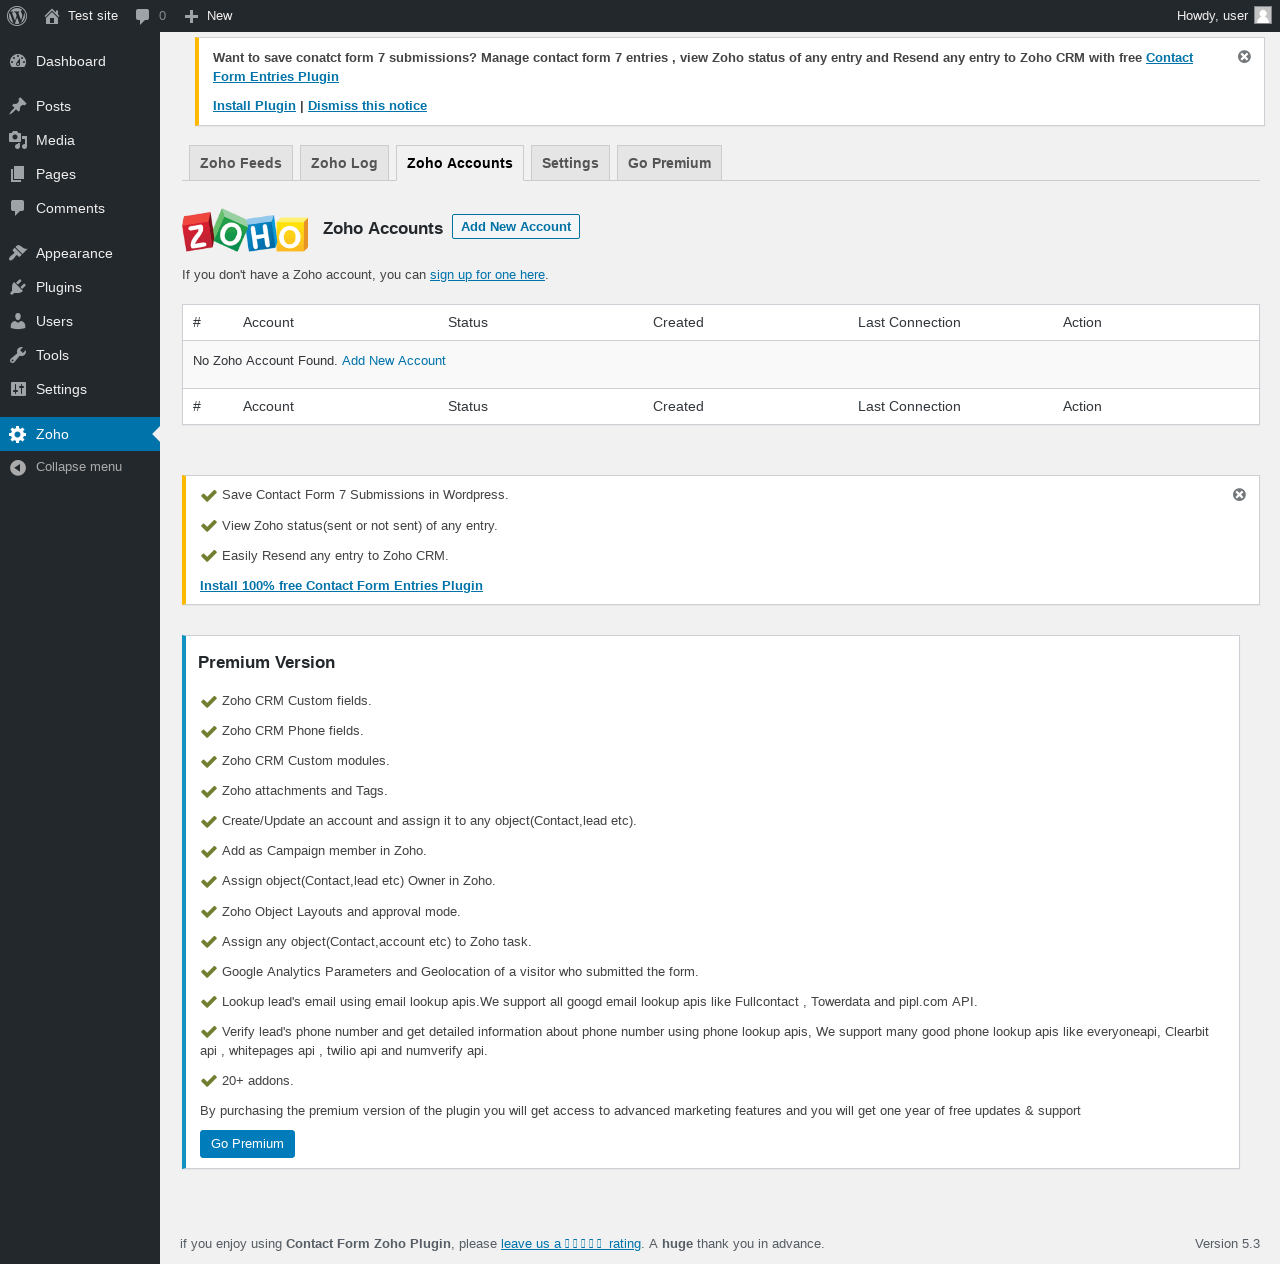1280x1264 pixels.
Task: Follow the sign up for one here link
Action: pyautogui.click(x=487, y=275)
